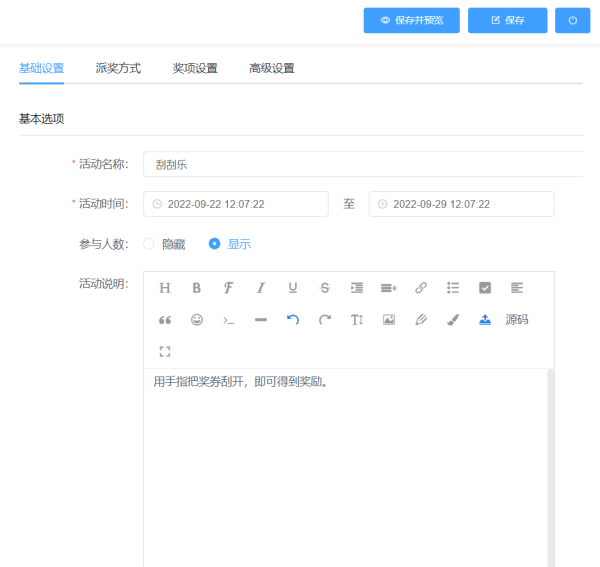Select the 显示 radio option
600x567 pixels.
point(230,244)
